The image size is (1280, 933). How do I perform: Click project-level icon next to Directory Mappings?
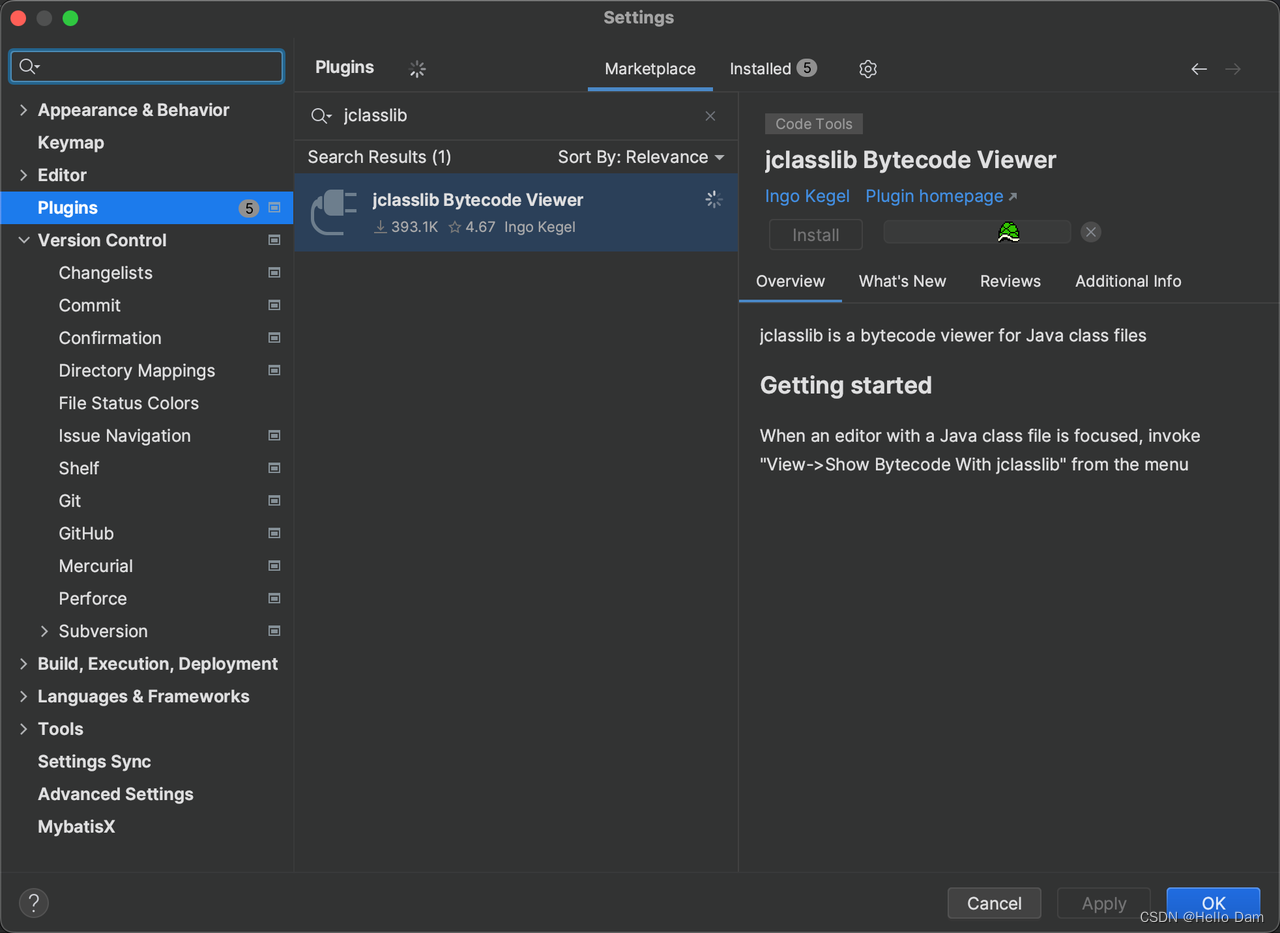(274, 370)
